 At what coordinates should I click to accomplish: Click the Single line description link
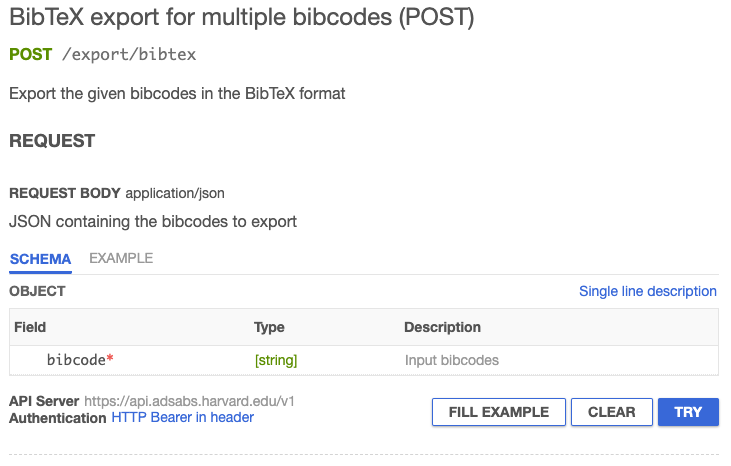647,292
